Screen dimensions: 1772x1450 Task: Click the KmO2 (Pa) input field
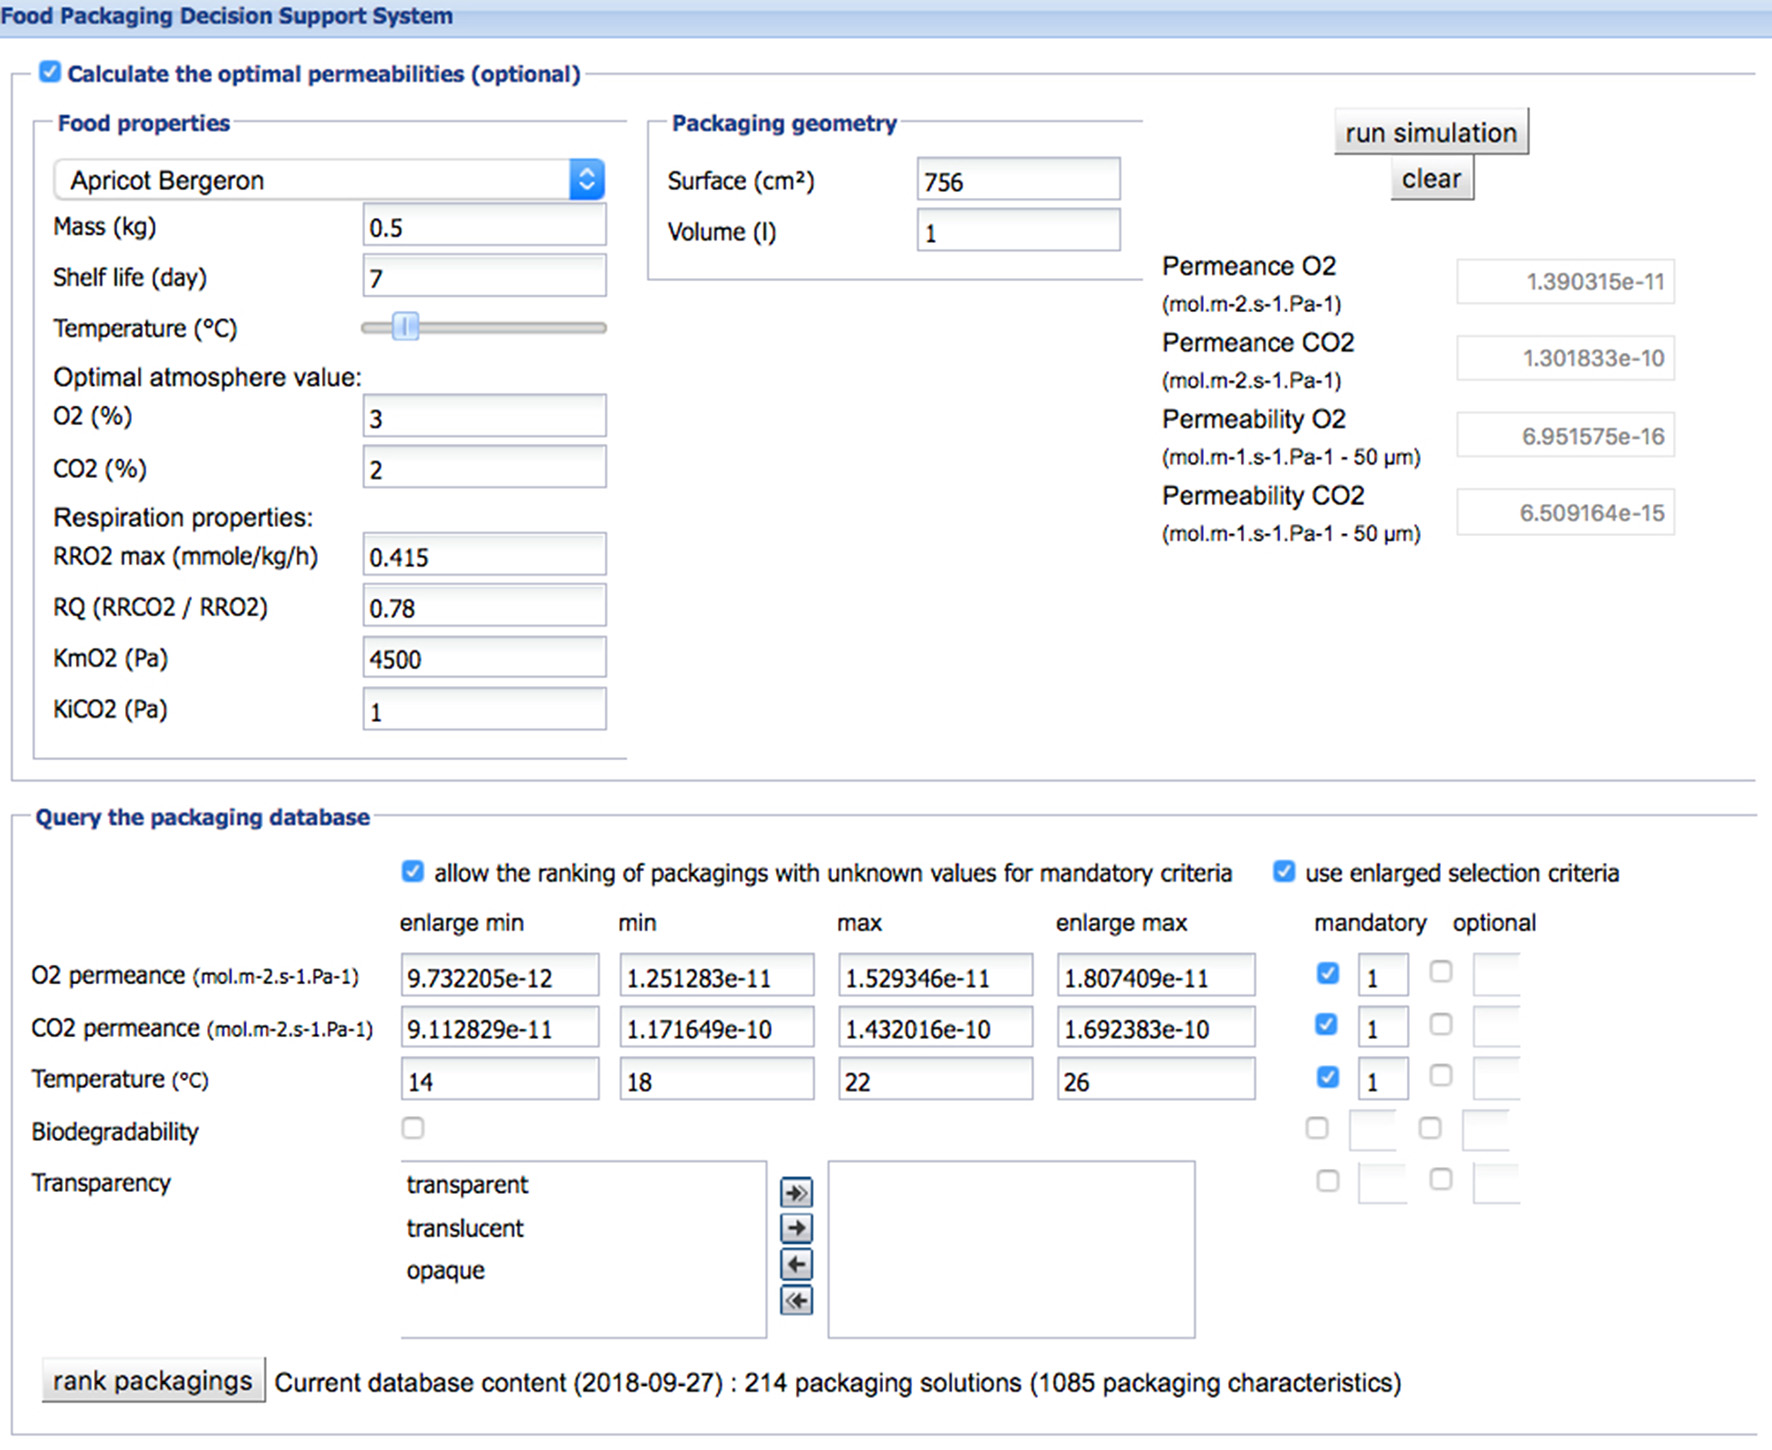484,658
